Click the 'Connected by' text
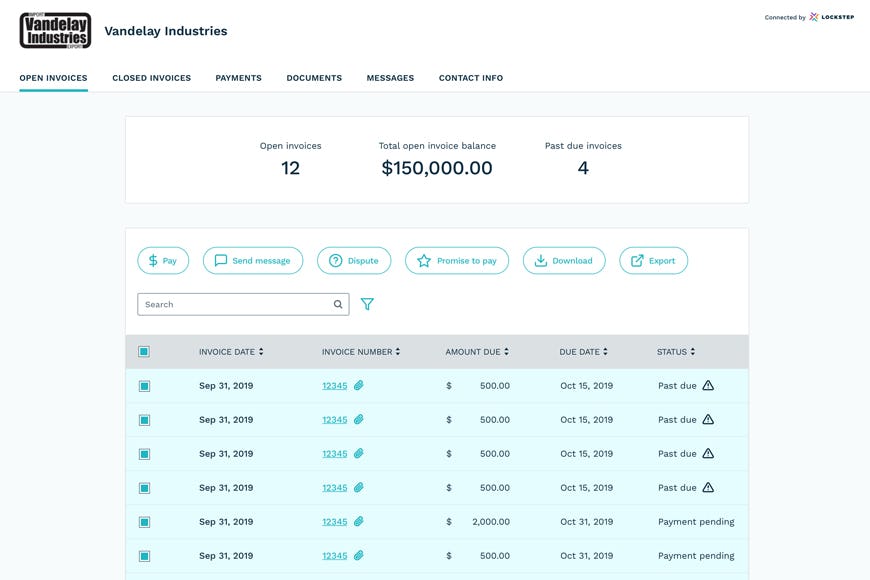This screenshot has width=870, height=580. tap(785, 18)
